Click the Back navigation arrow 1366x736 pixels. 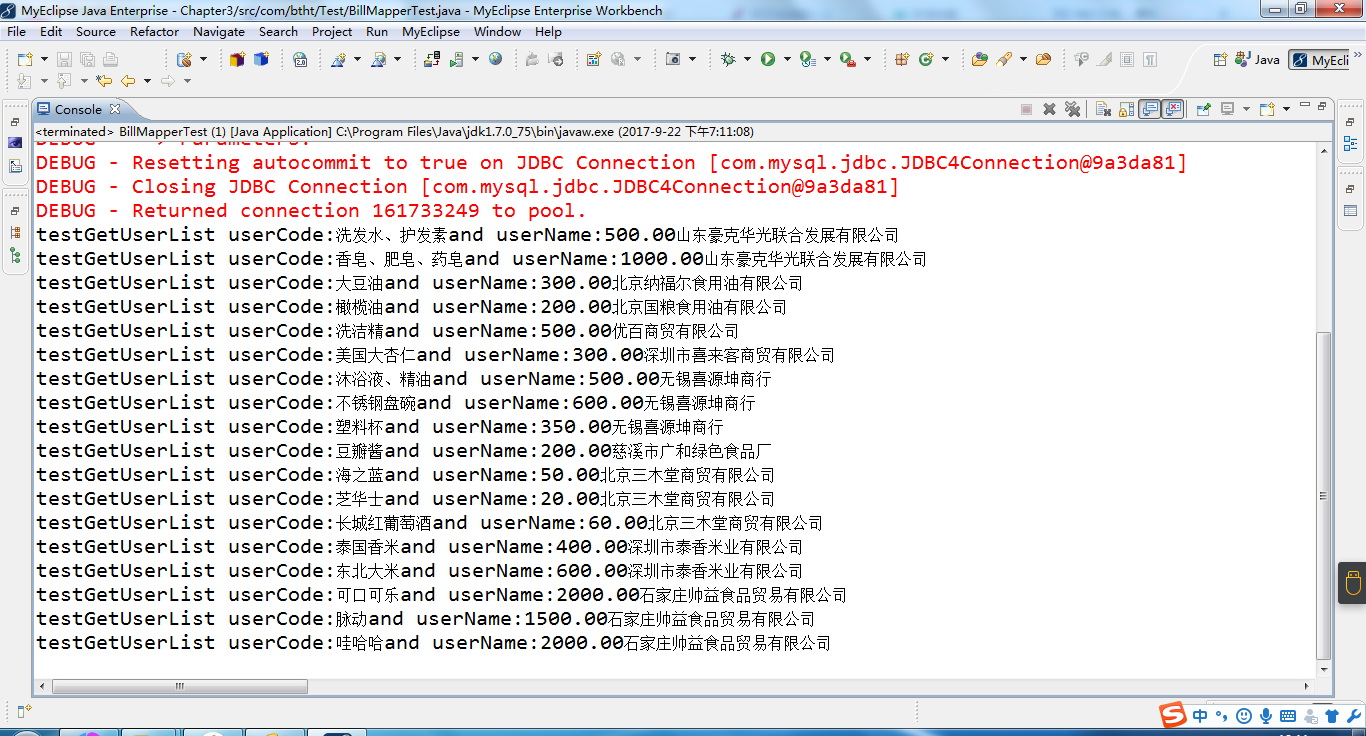coord(128,81)
